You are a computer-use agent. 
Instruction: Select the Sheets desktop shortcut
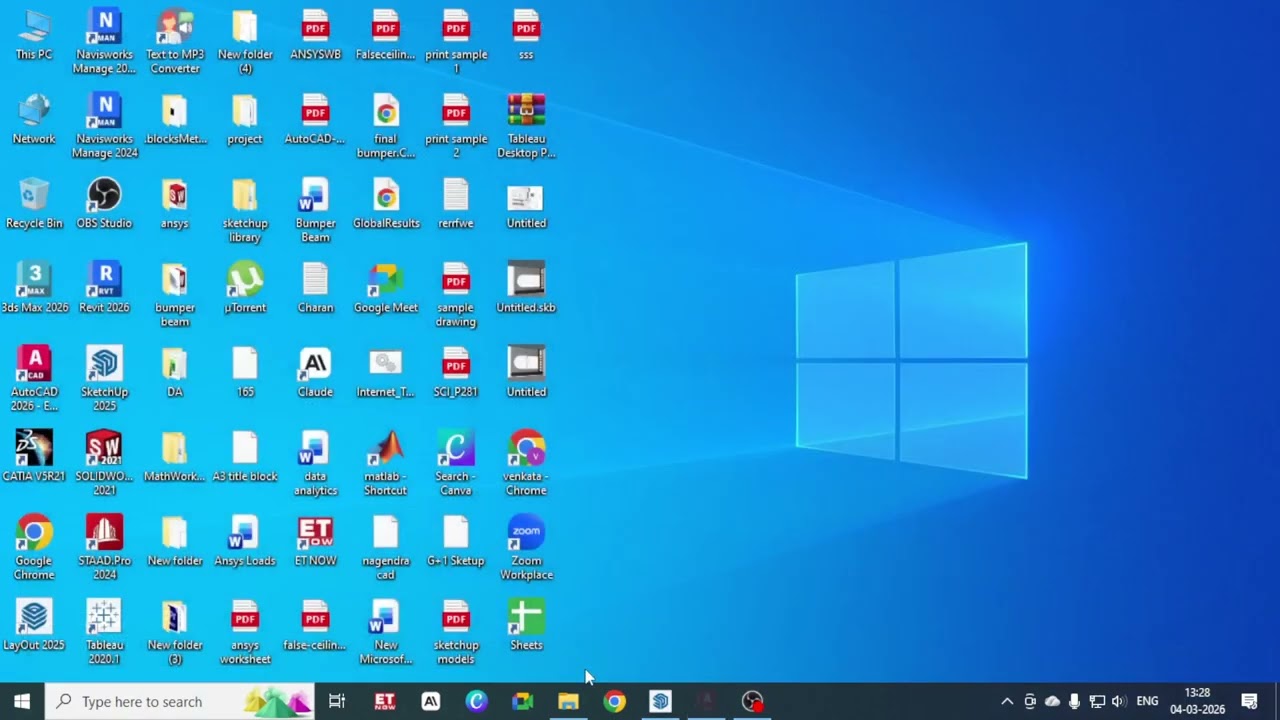(x=526, y=626)
